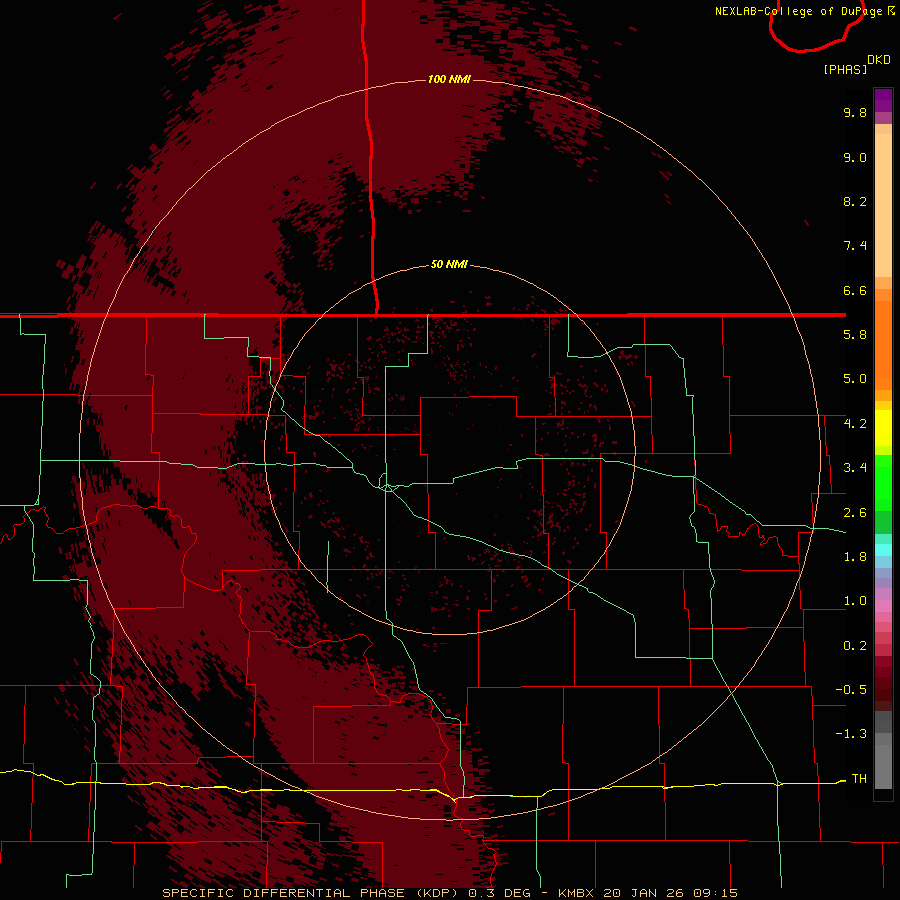This screenshot has width=900, height=900.
Task: Click the 8.2 legend value
Action: point(855,201)
